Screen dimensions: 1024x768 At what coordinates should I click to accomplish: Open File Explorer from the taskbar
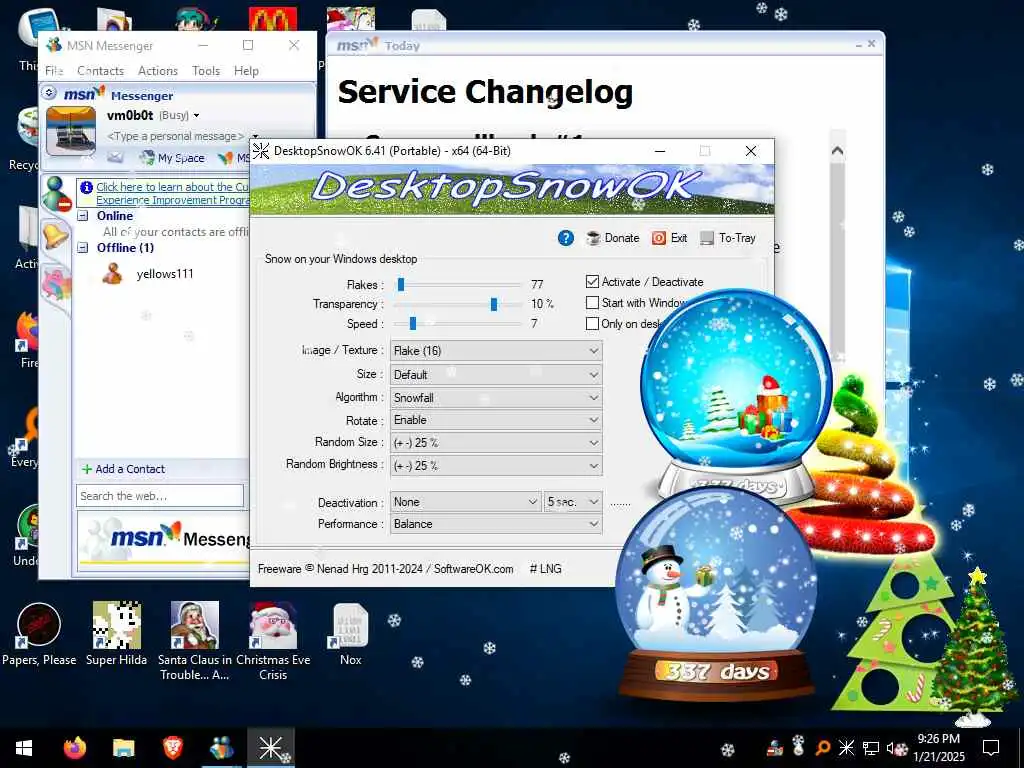123,748
